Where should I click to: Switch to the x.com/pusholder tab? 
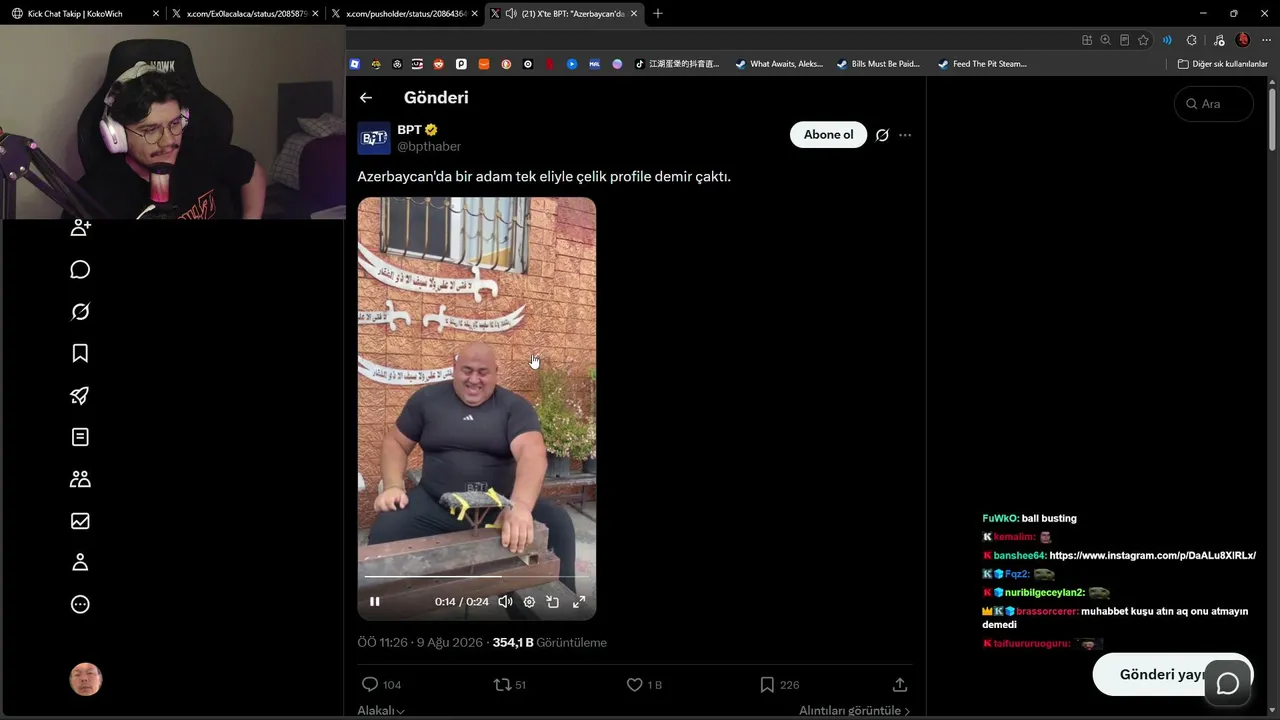pos(405,14)
